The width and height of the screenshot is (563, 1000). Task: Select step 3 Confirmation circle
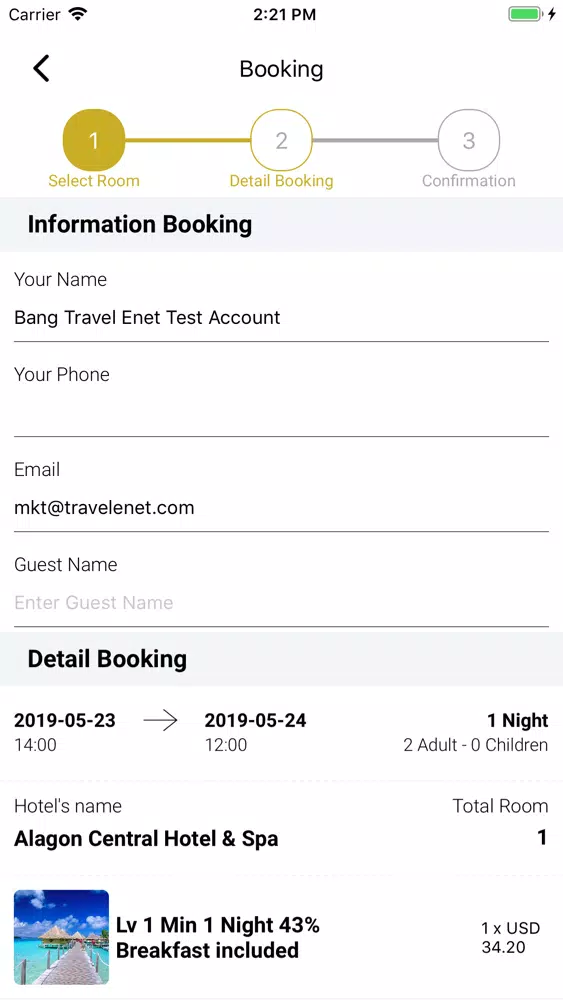469,140
